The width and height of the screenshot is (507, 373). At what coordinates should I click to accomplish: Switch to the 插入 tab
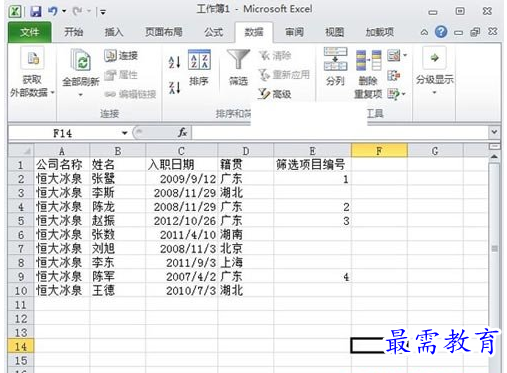[x=114, y=32]
